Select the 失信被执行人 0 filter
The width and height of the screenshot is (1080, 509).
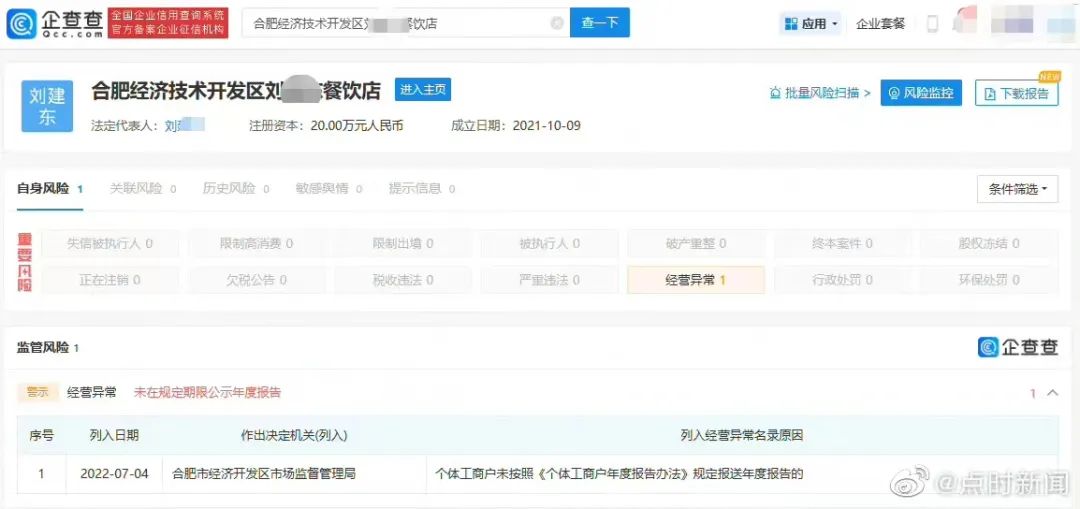(x=110, y=243)
